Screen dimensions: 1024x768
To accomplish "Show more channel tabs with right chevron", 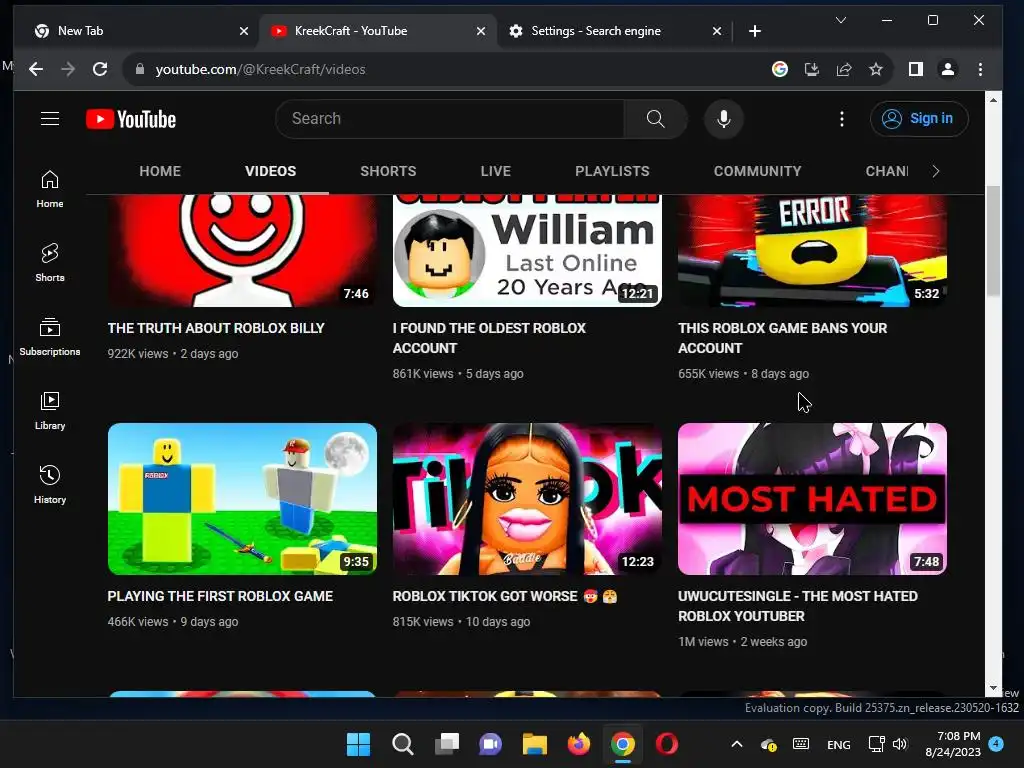I will click(936, 171).
